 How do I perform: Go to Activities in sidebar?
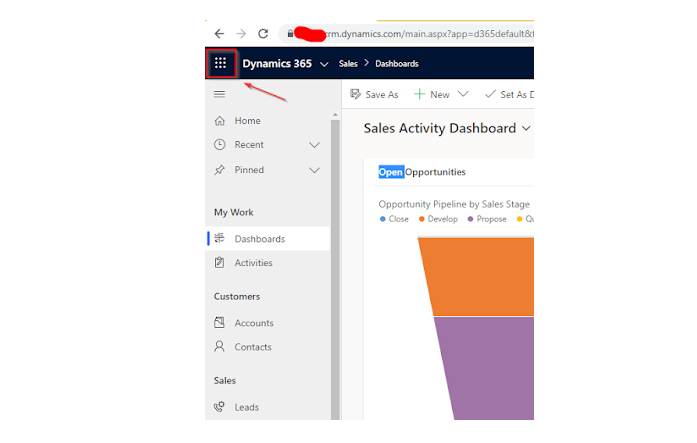[x=253, y=263]
